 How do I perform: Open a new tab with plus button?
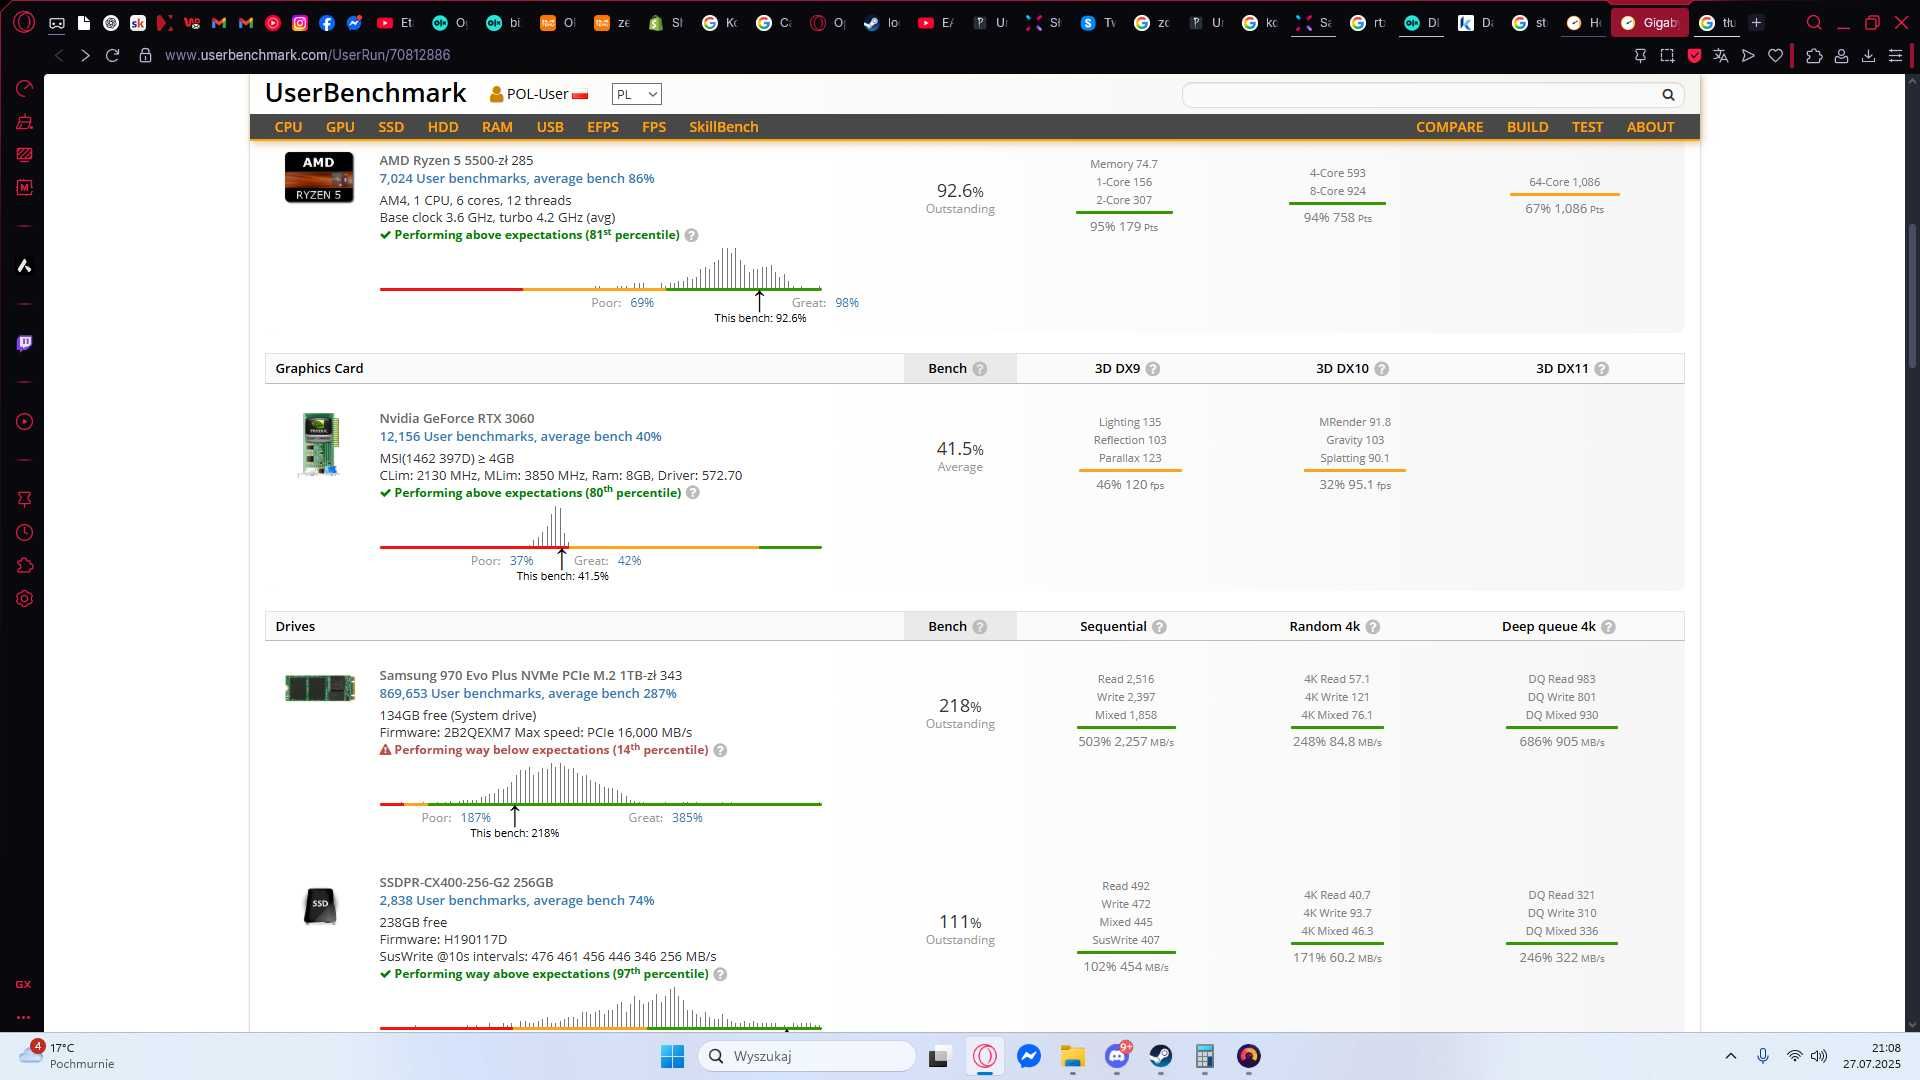(1756, 22)
